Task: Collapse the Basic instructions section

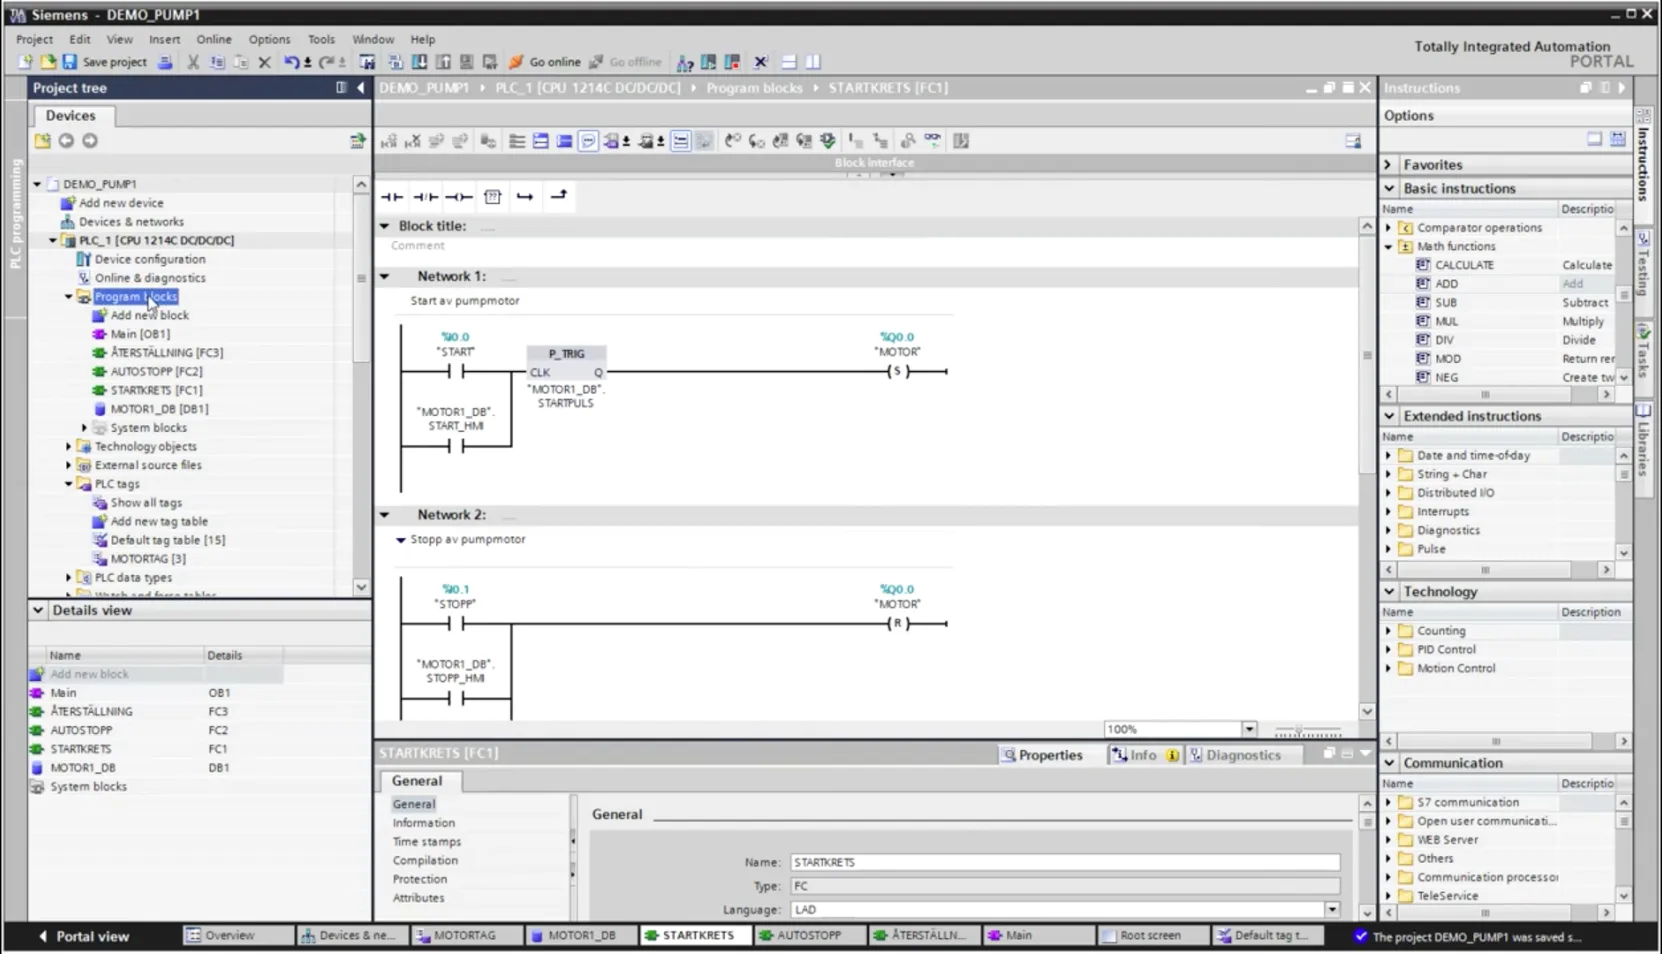Action: [1389, 188]
